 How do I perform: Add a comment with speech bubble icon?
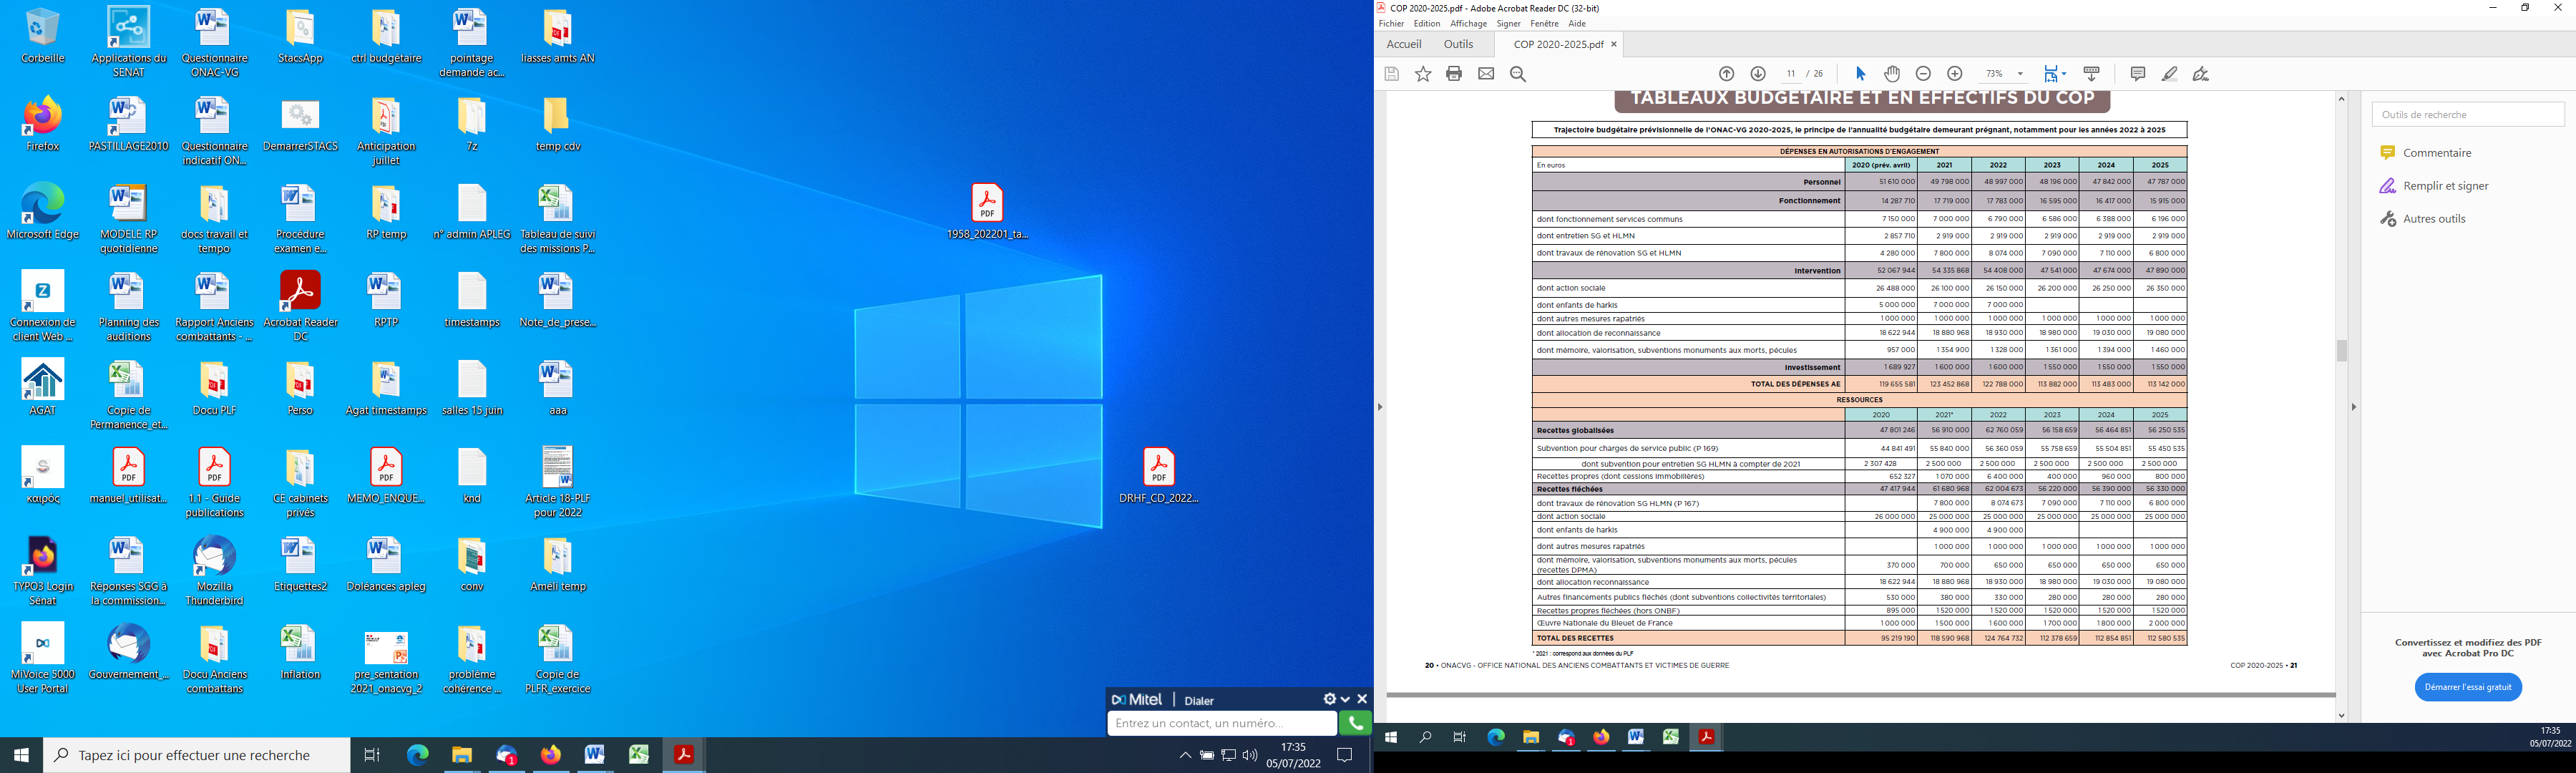[2138, 74]
